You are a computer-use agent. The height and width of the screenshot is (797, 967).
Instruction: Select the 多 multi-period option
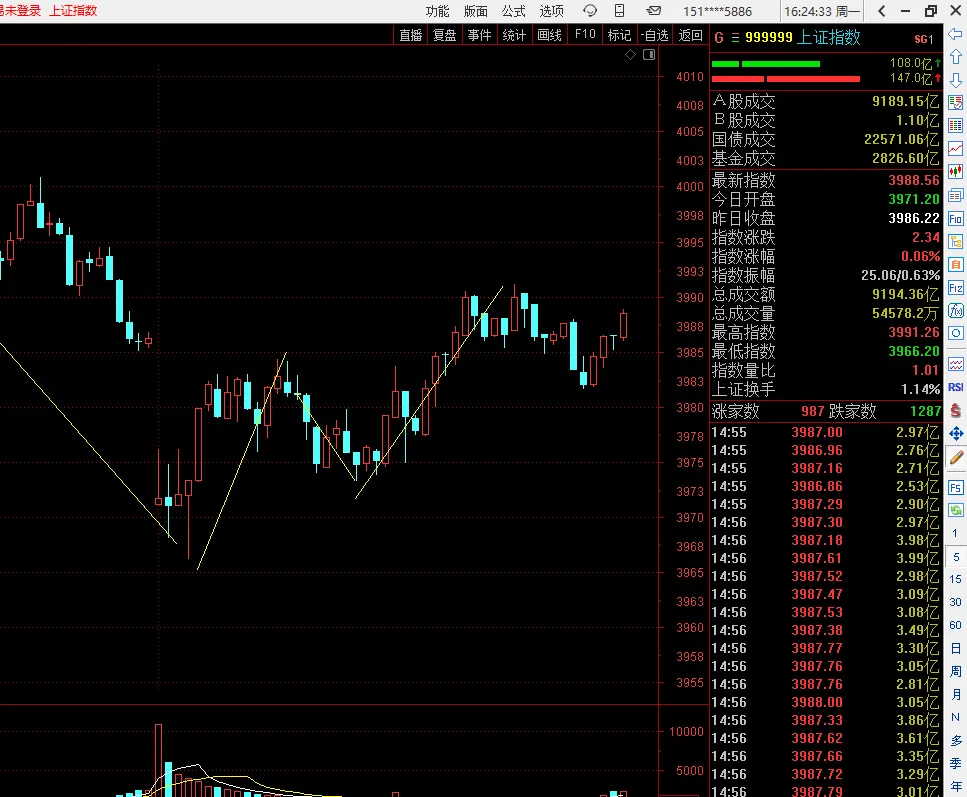[955, 740]
